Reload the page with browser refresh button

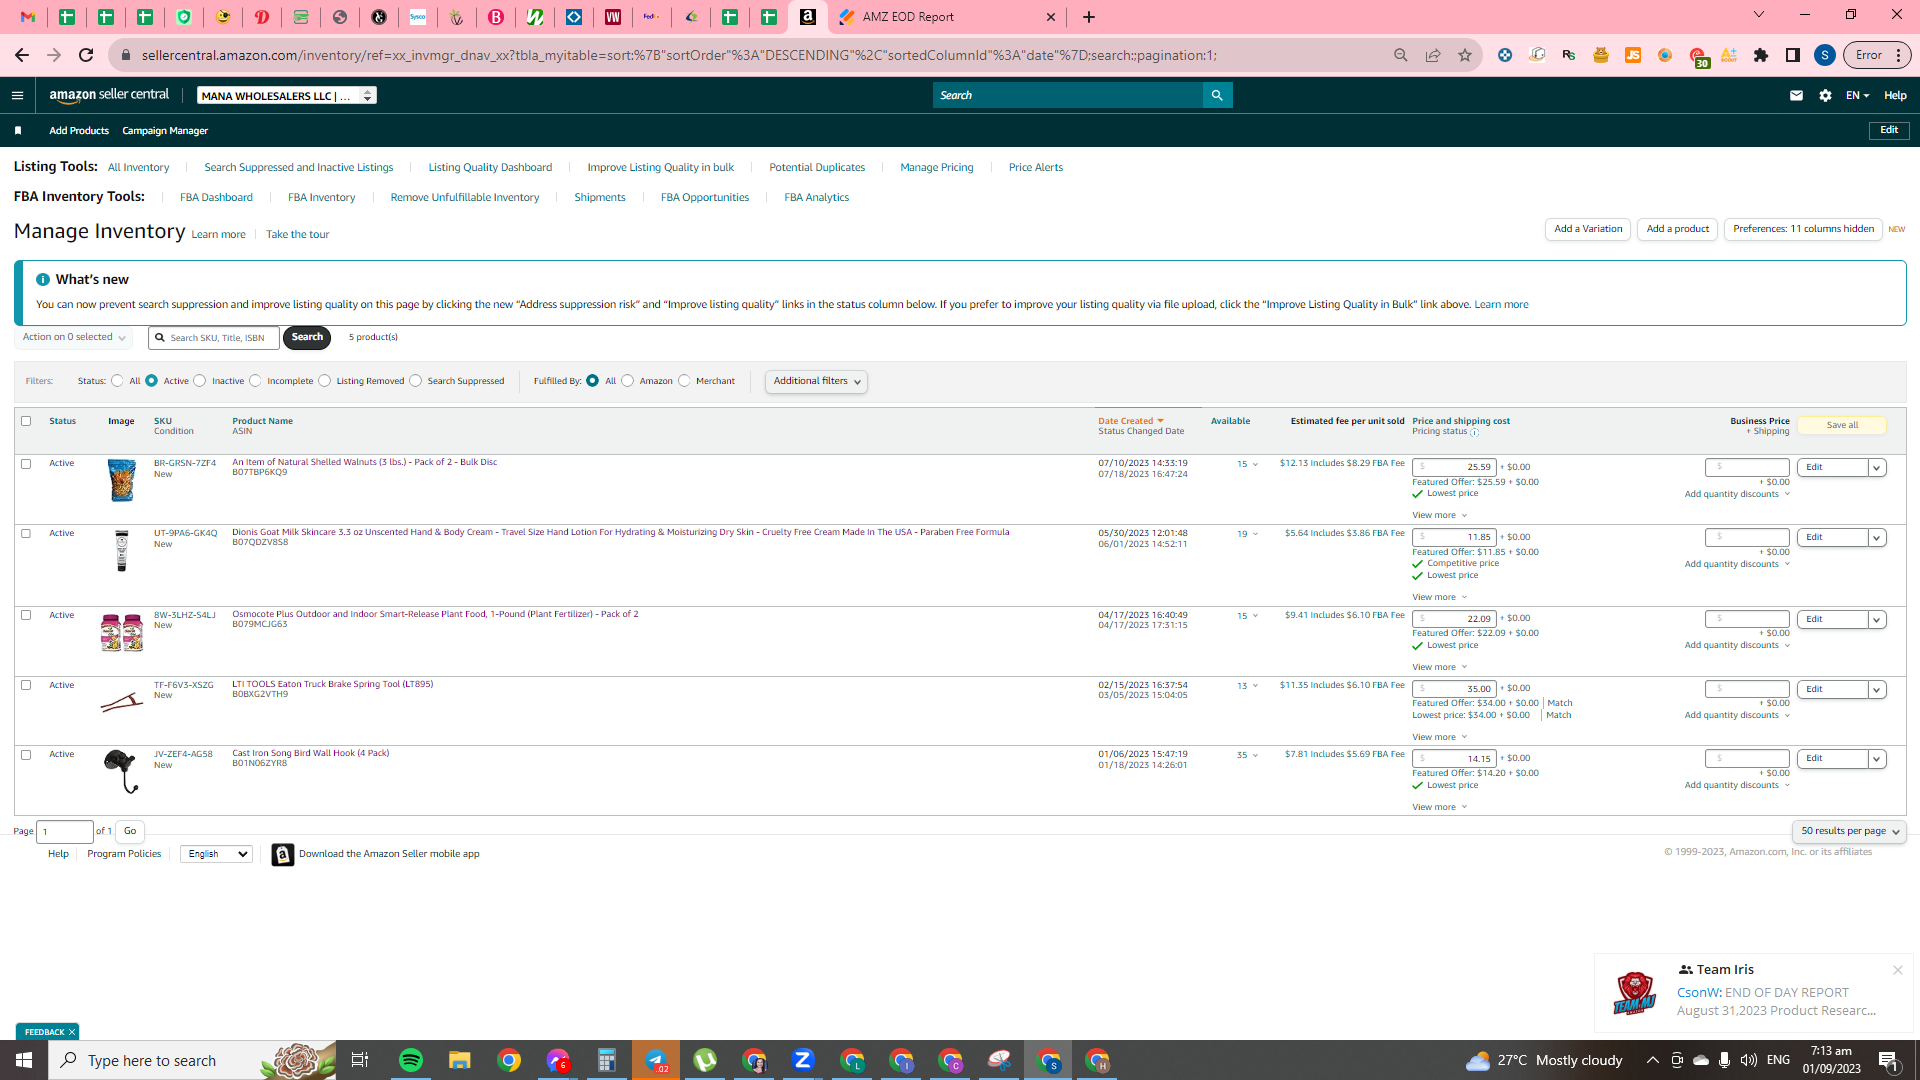86,55
